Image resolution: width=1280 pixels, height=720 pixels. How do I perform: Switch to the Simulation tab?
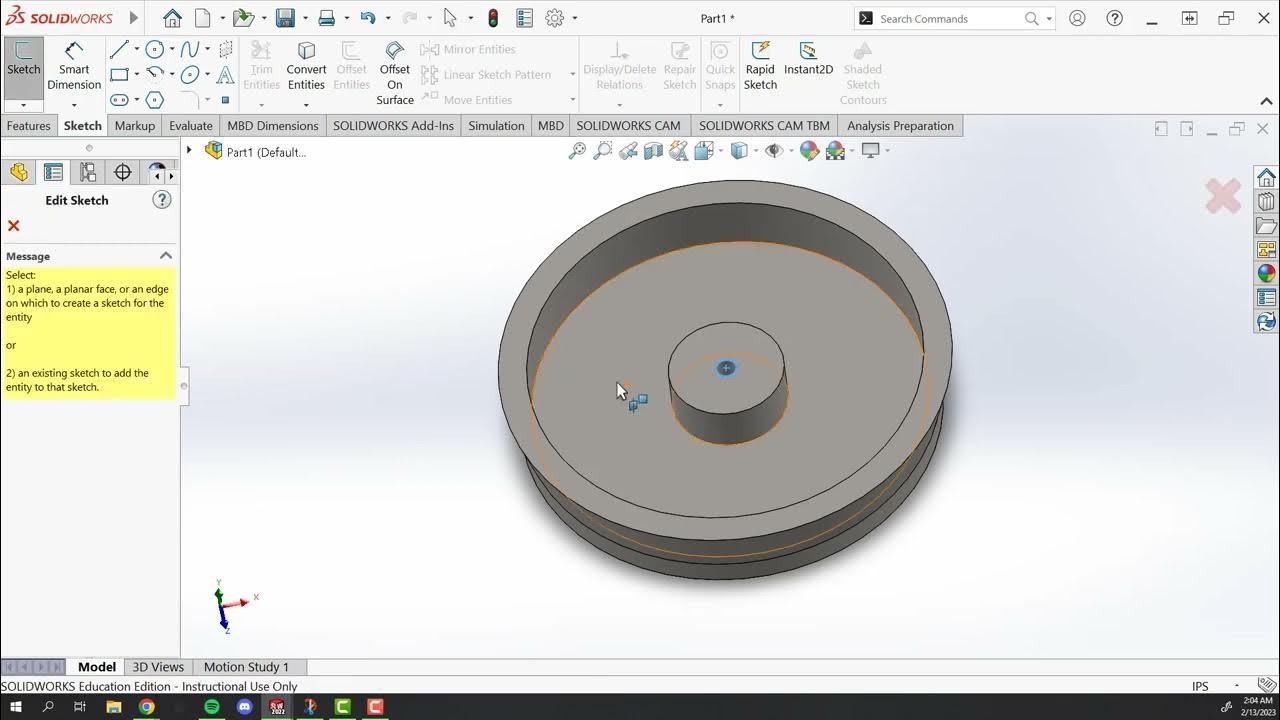[496, 126]
